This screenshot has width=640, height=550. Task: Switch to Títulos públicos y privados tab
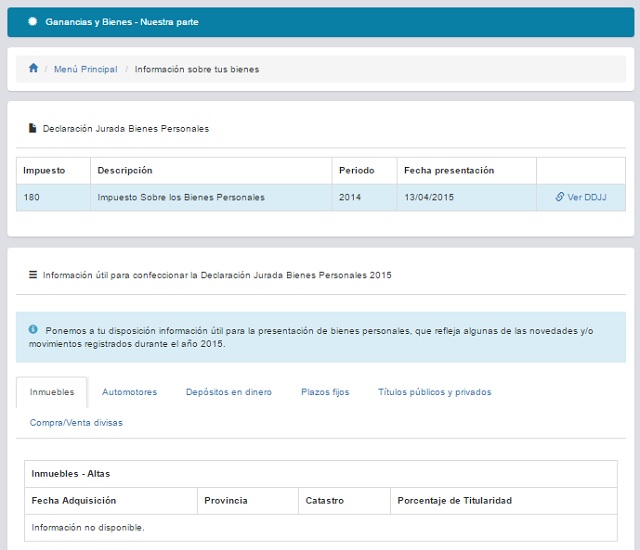(434, 392)
